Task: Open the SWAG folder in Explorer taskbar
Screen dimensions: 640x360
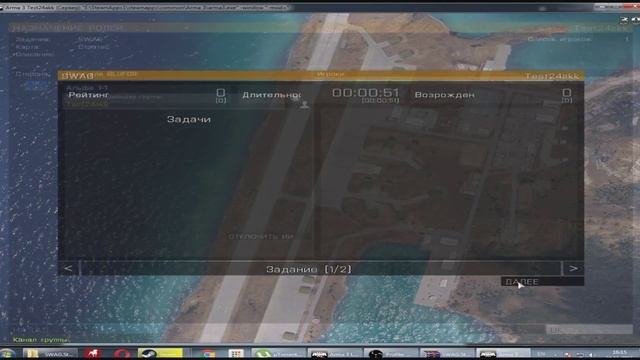Action: point(50,354)
